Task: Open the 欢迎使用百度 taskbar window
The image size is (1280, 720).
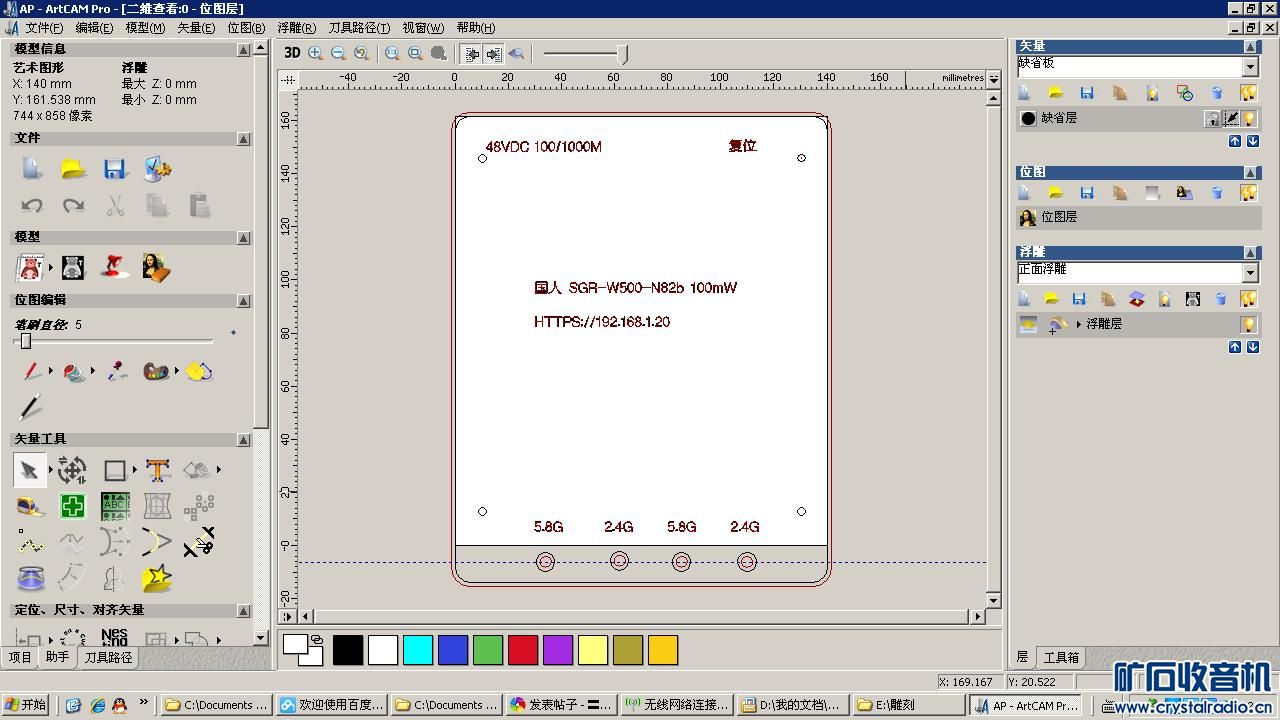Action: [x=332, y=705]
